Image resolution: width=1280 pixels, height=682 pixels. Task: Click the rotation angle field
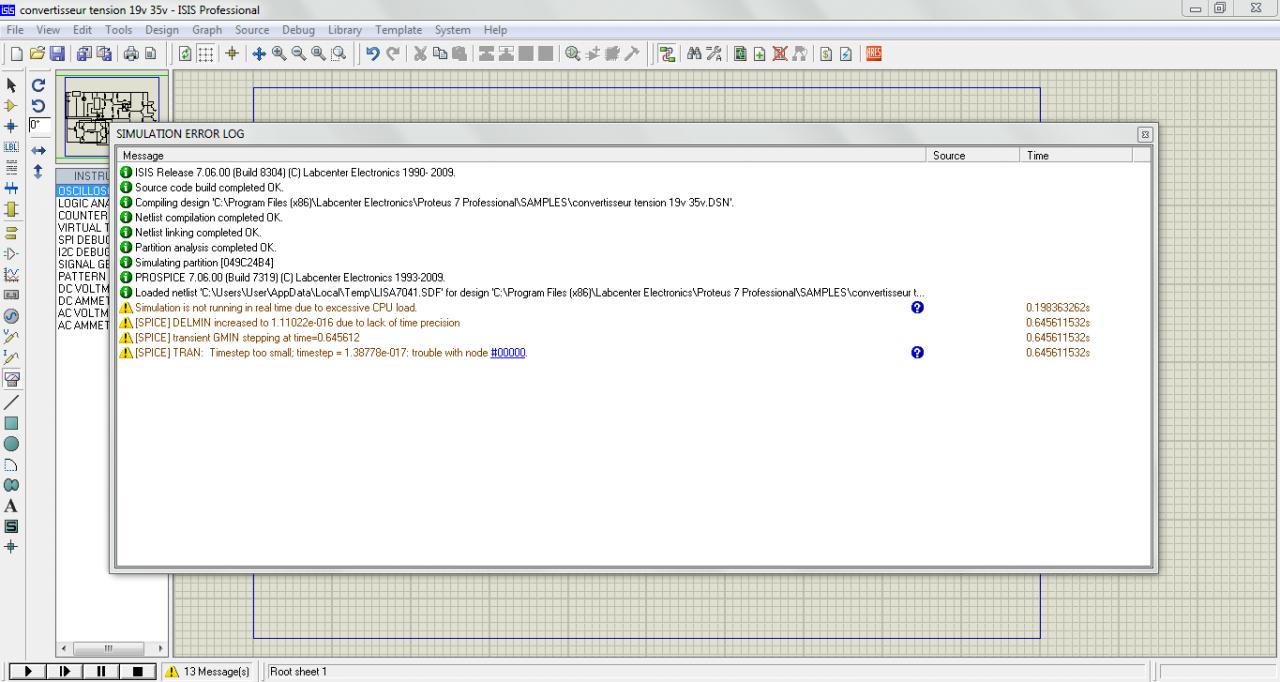[x=39, y=125]
